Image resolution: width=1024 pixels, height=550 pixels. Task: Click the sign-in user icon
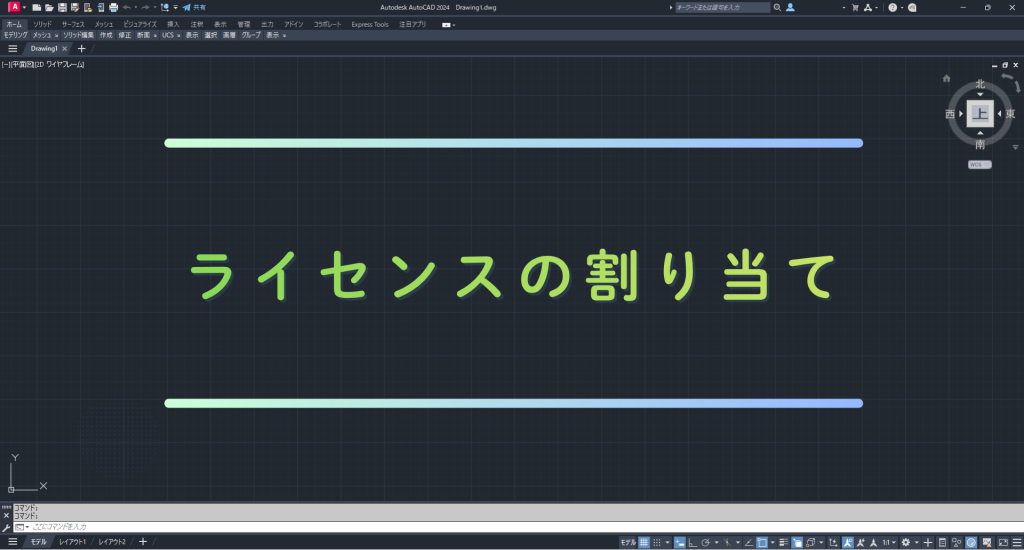coord(790,7)
